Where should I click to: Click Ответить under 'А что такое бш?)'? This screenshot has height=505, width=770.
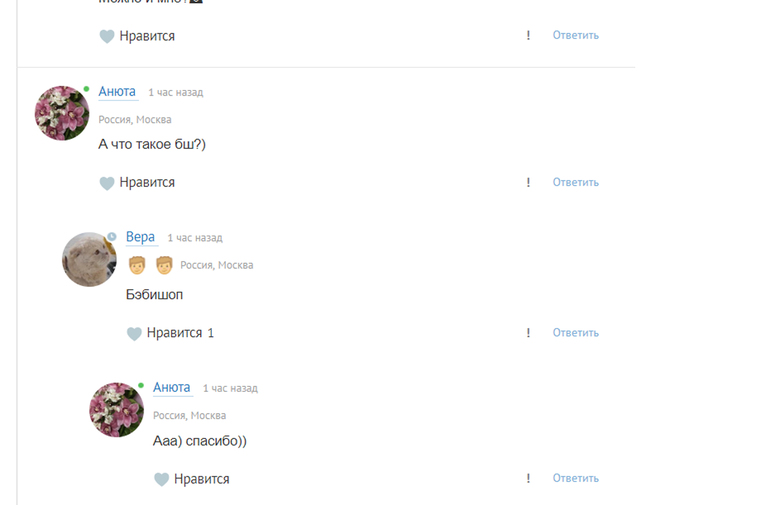[576, 182]
